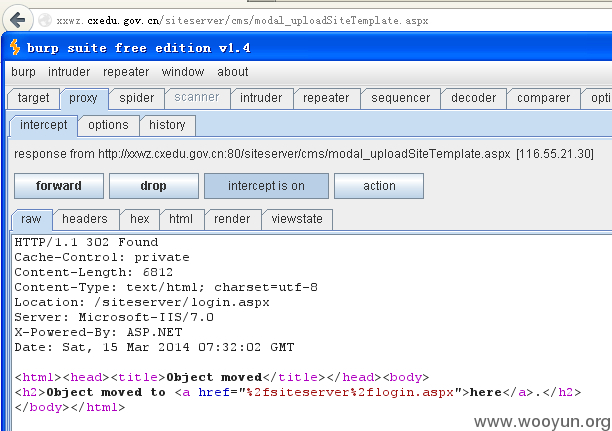The height and width of the screenshot is (431, 612).
Task: Forward the intercepted response
Action: (x=59, y=186)
